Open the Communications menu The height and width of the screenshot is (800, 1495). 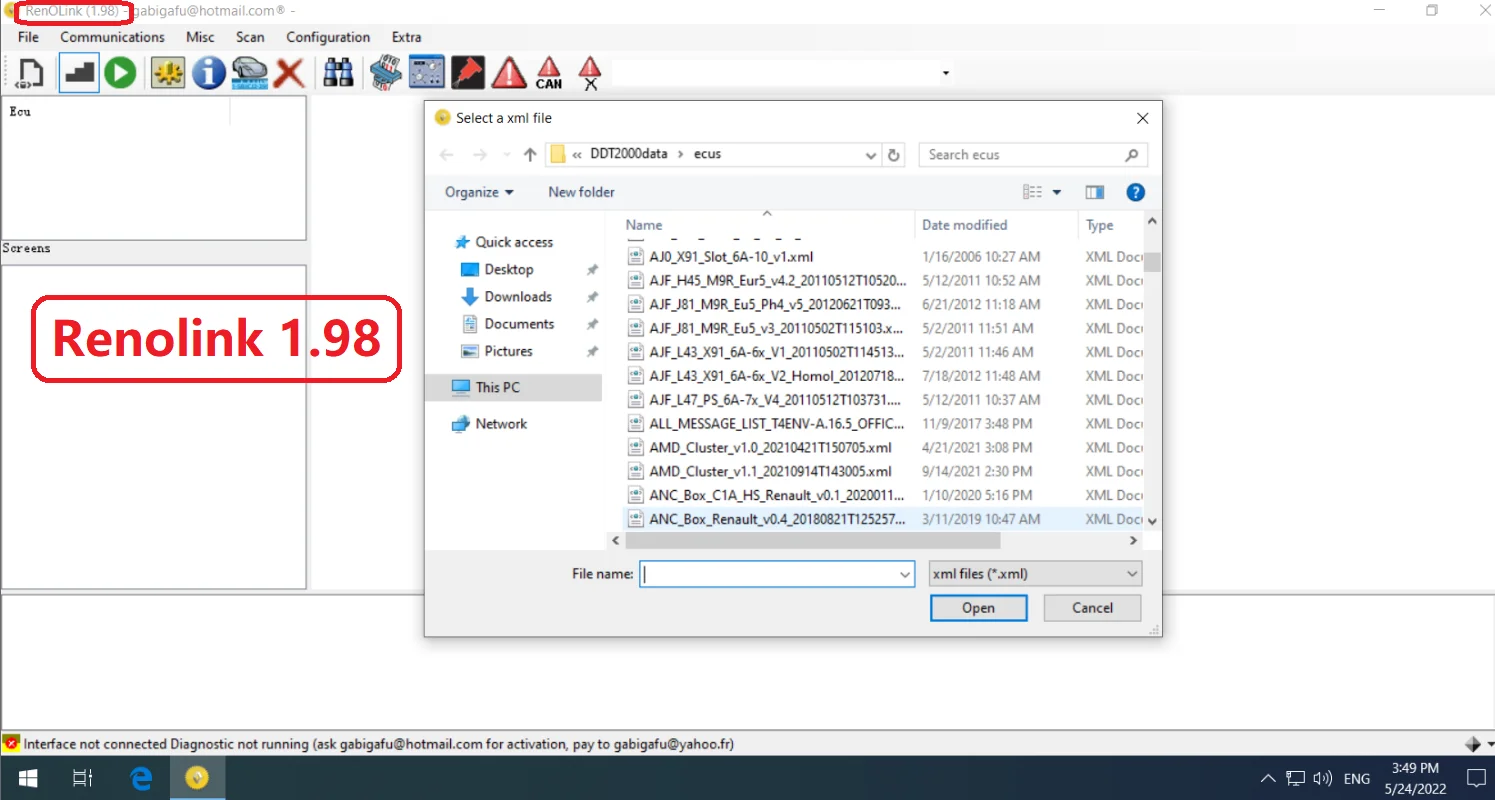112,37
